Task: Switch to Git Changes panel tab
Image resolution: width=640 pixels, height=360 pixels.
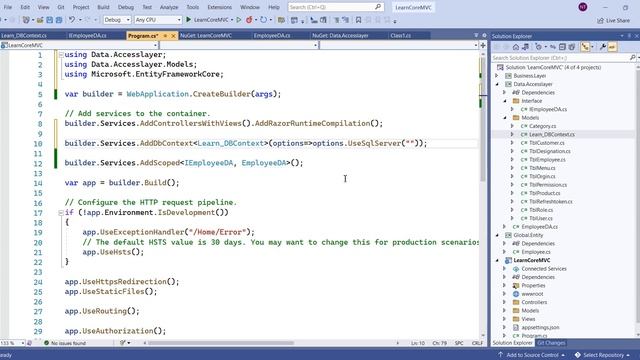Action: [x=551, y=343]
